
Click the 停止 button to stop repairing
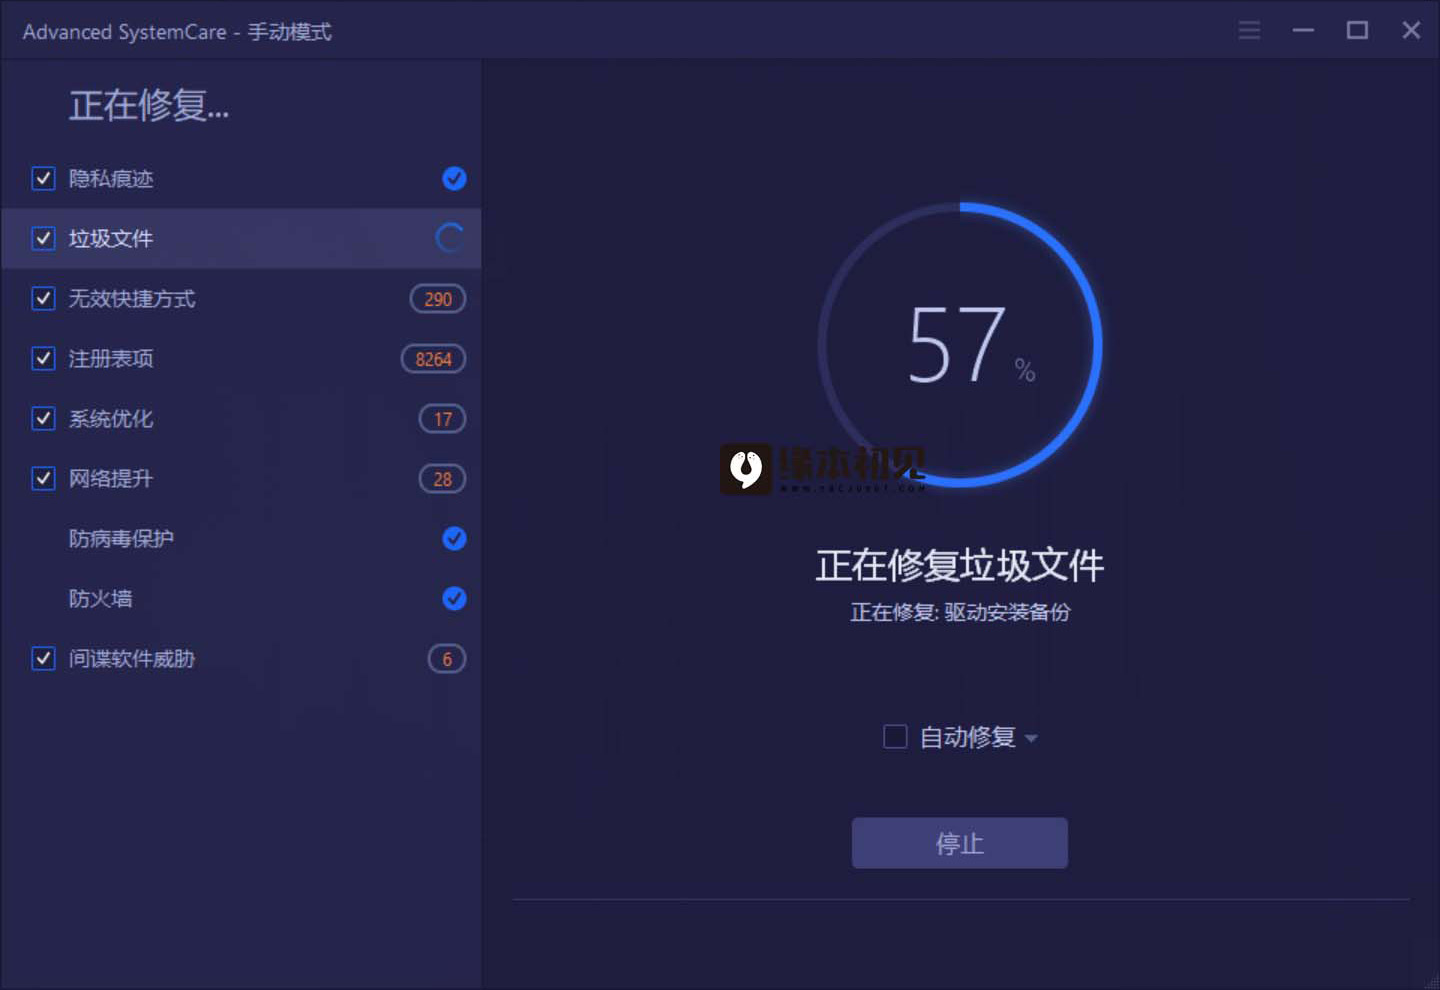[960, 843]
